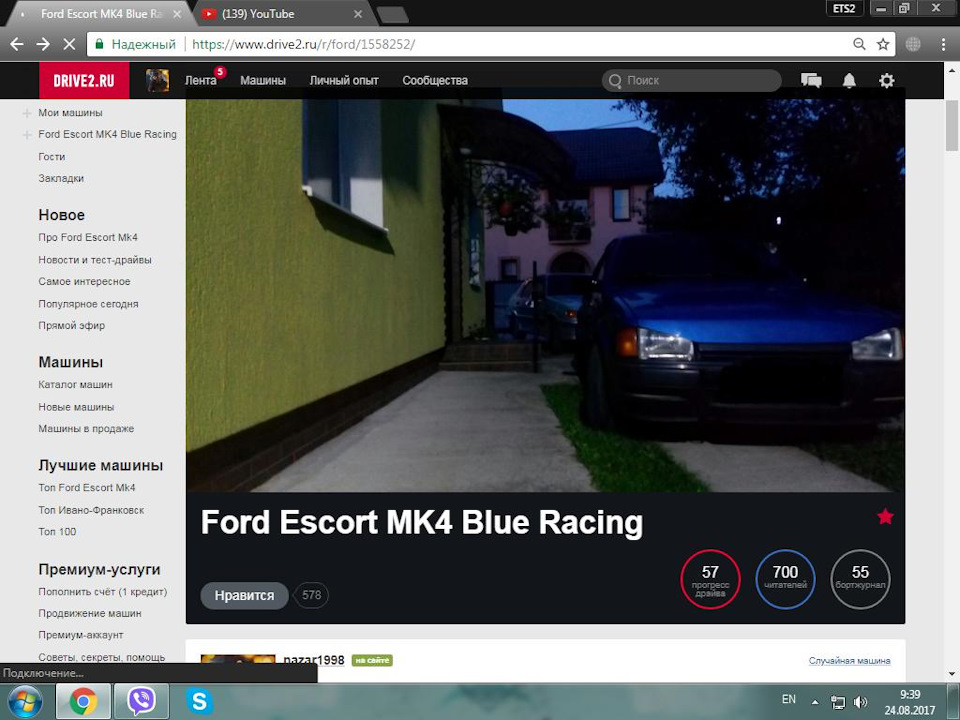Viewport: 960px width, 720px height.
Task: Show hidden tray icons
Action: pos(815,702)
